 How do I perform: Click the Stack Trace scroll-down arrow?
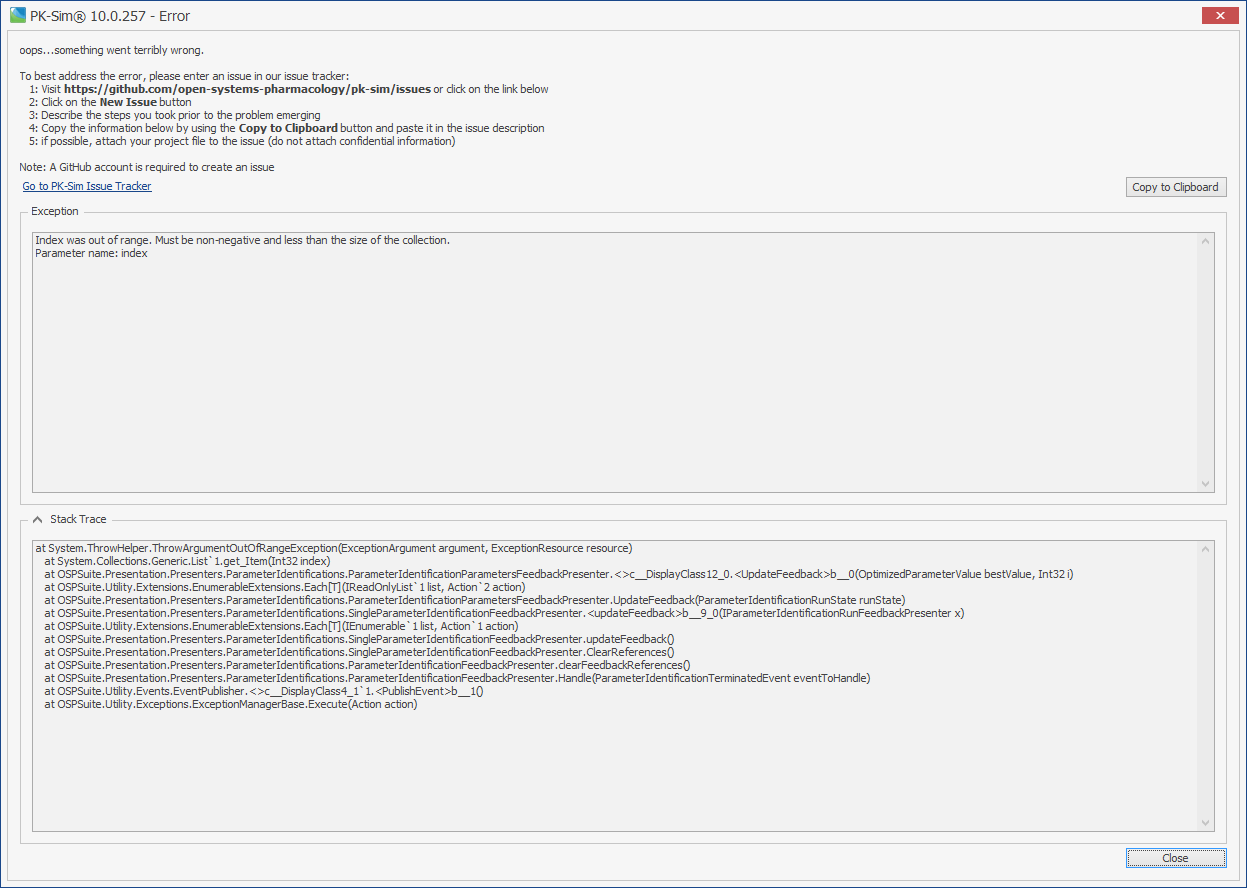click(1206, 823)
